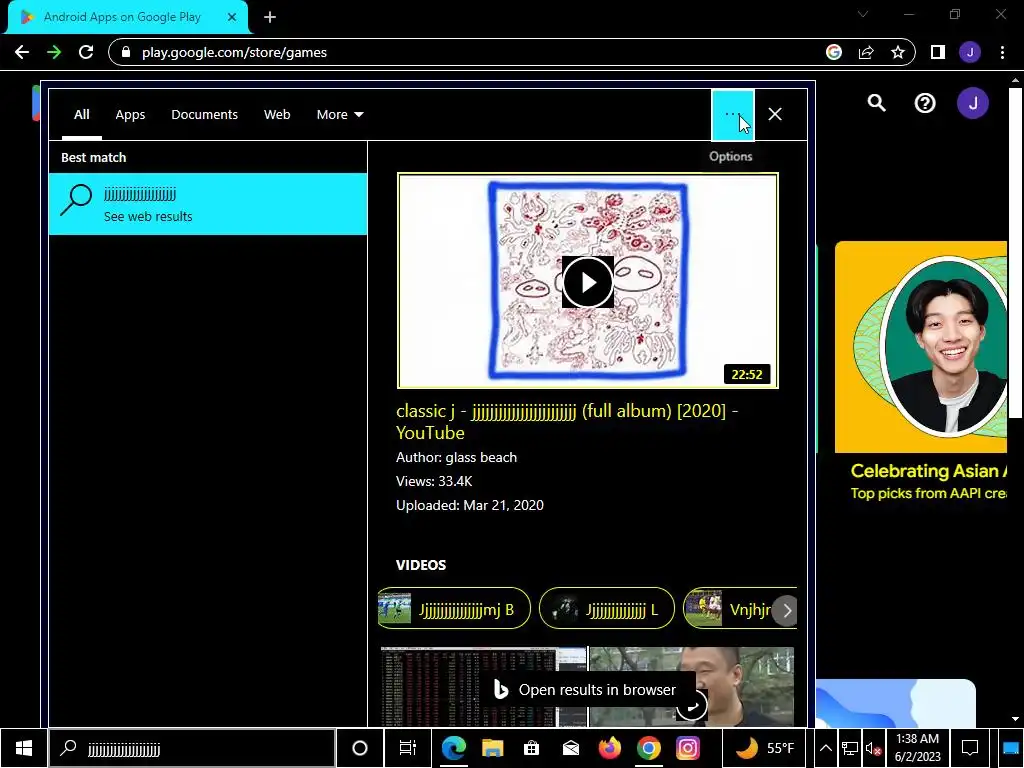Open the notification center icon
The height and width of the screenshot is (768, 1024).
[970, 748]
